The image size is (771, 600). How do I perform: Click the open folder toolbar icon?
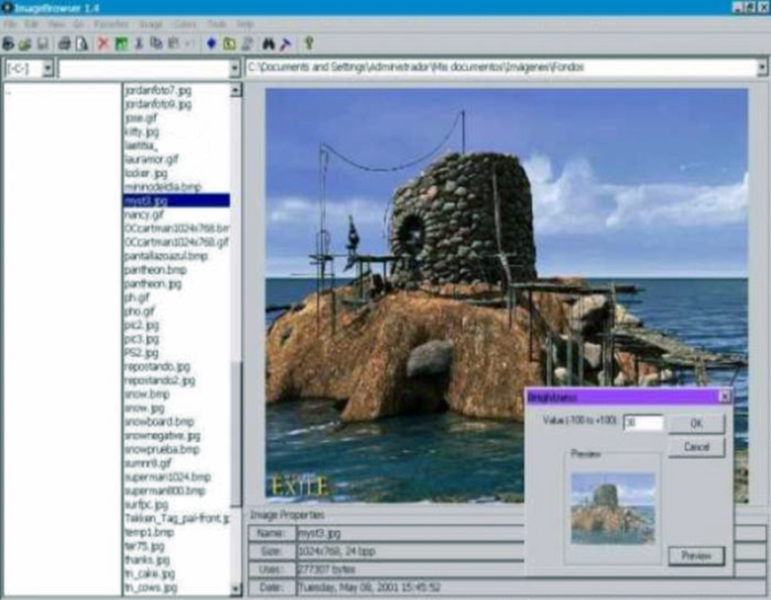tap(25, 44)
